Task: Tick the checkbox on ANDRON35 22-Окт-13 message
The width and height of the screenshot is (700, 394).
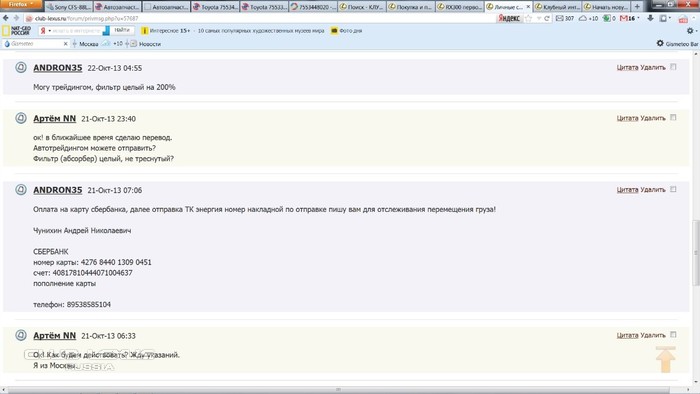Action: tap(673, 67)
